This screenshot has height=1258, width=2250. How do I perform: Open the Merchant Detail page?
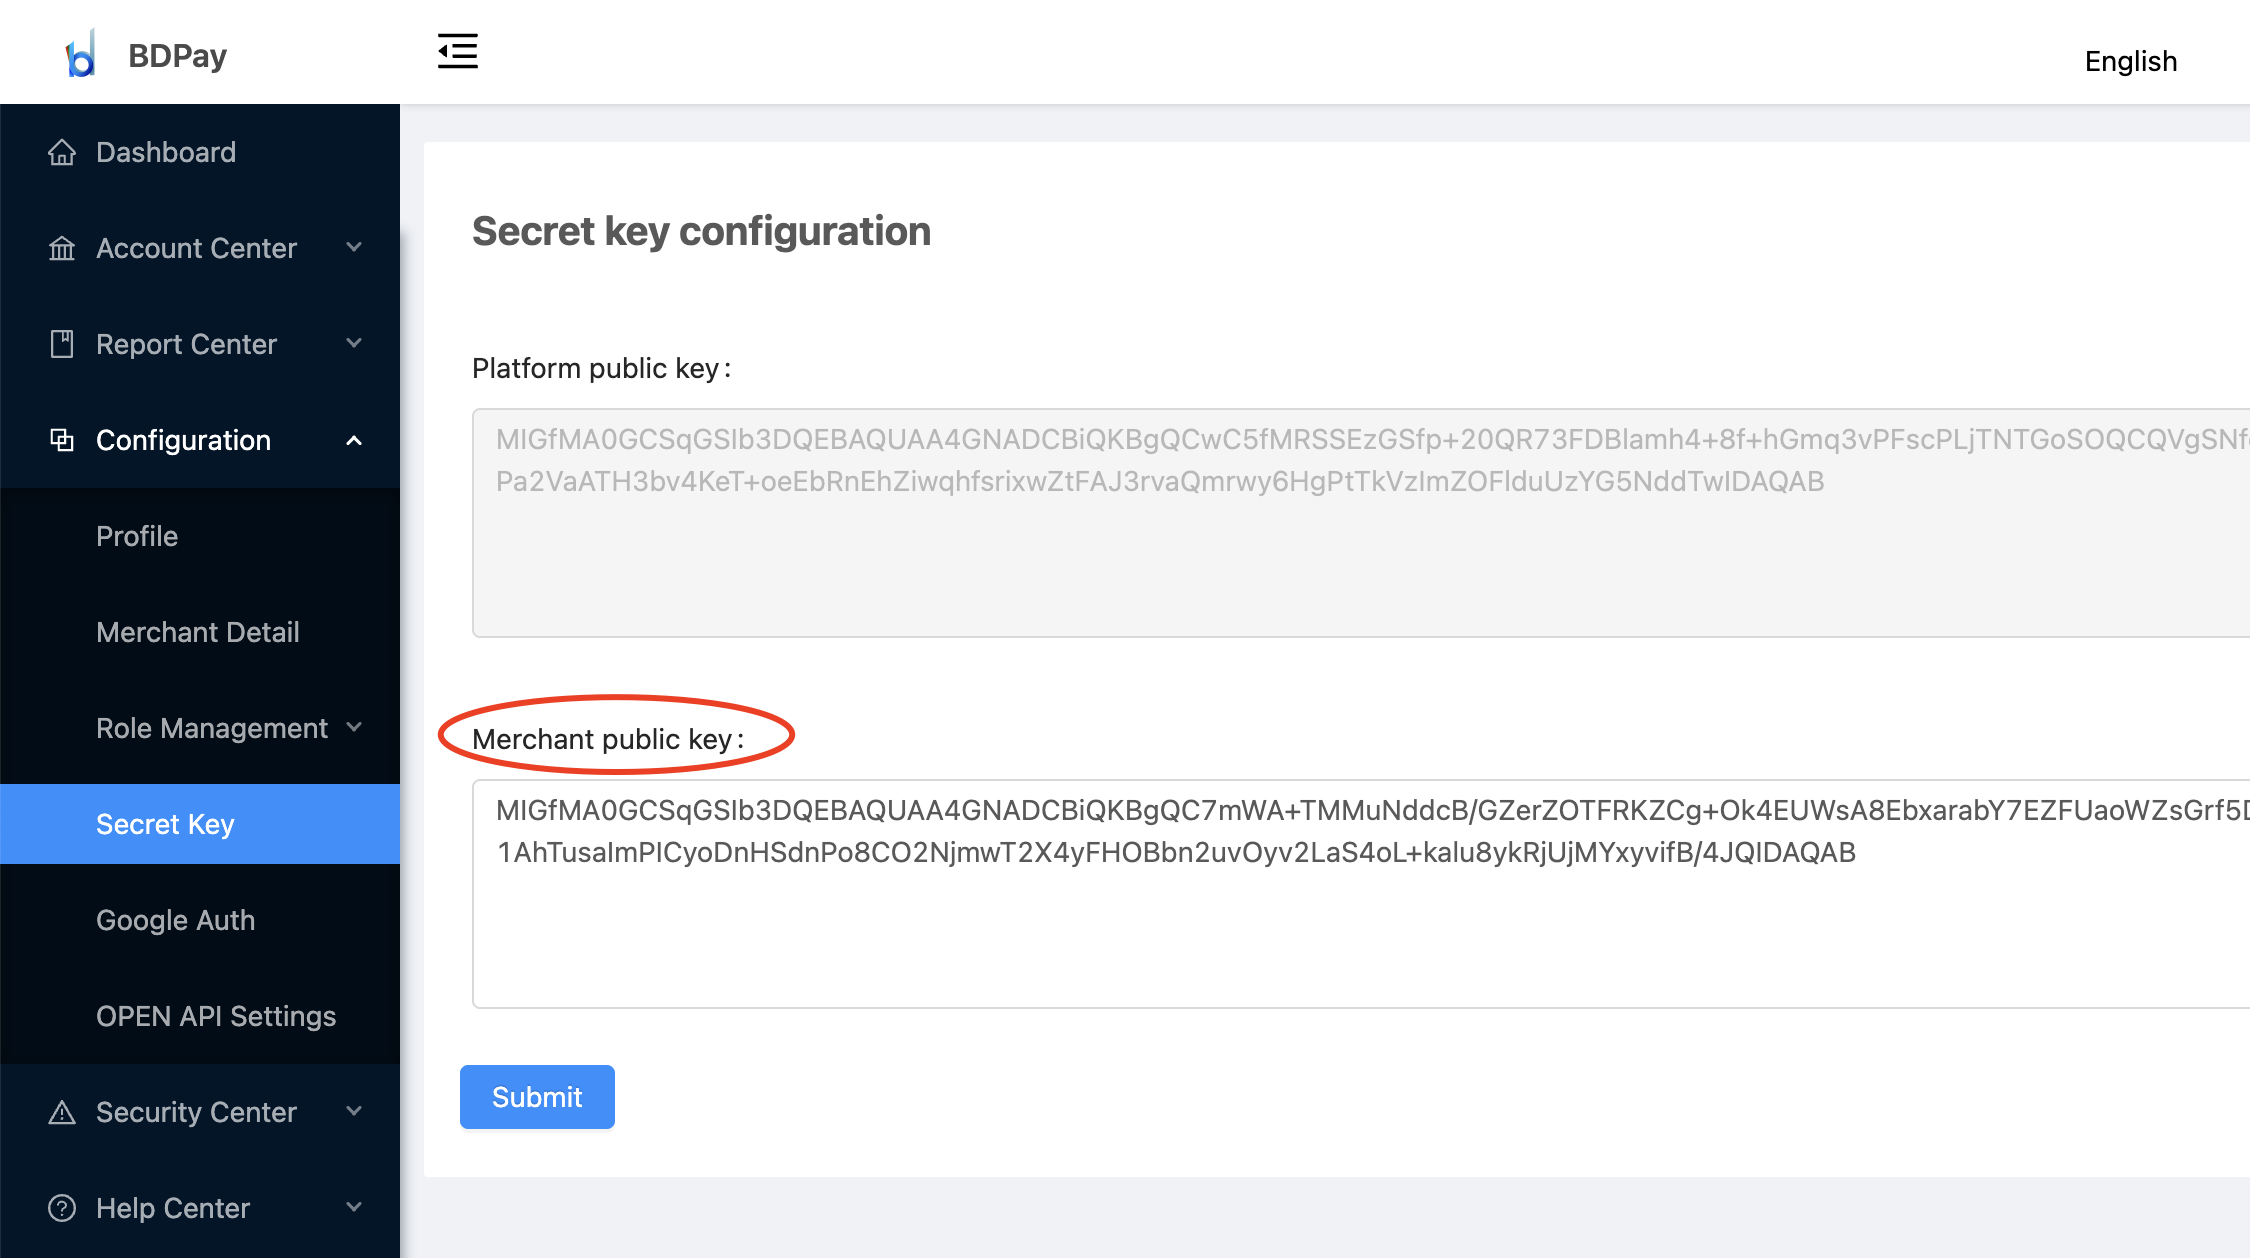point(200,632)
